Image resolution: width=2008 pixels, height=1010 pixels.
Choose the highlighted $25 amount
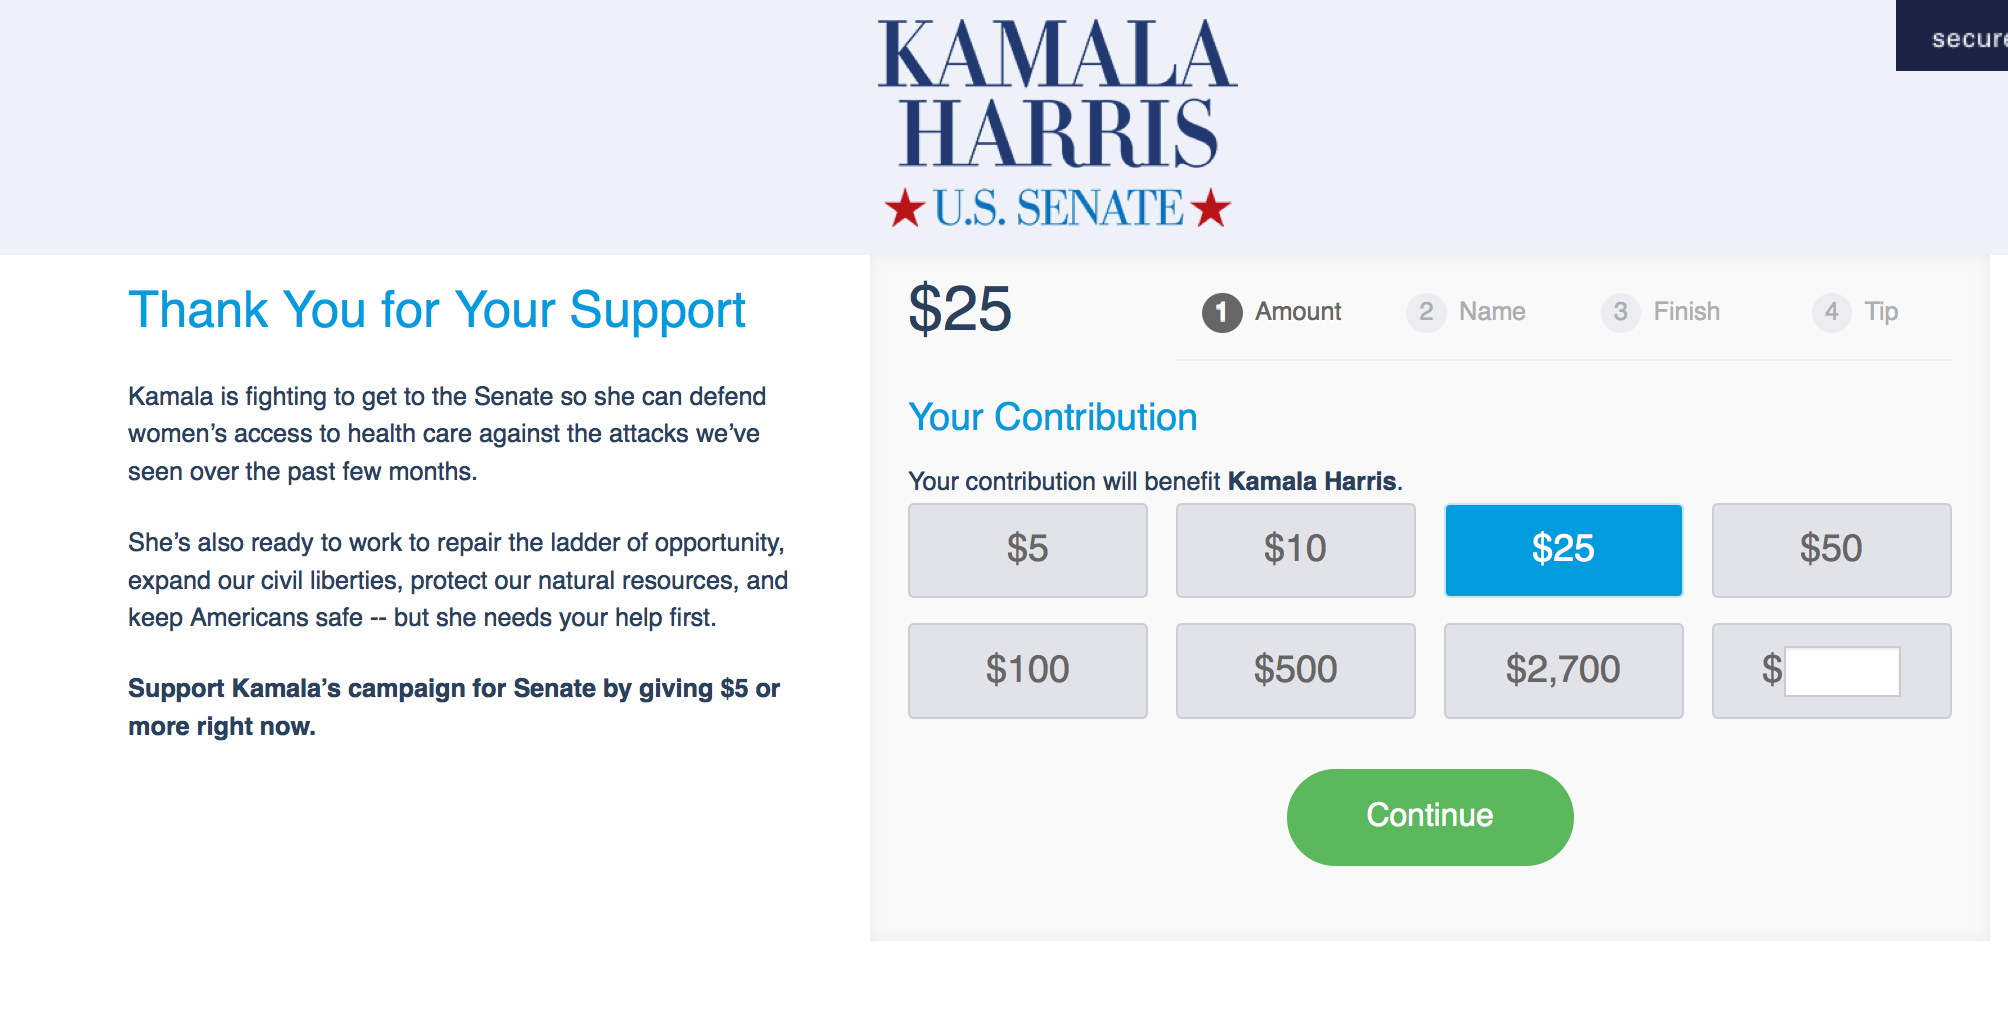tap(1563, 550)
